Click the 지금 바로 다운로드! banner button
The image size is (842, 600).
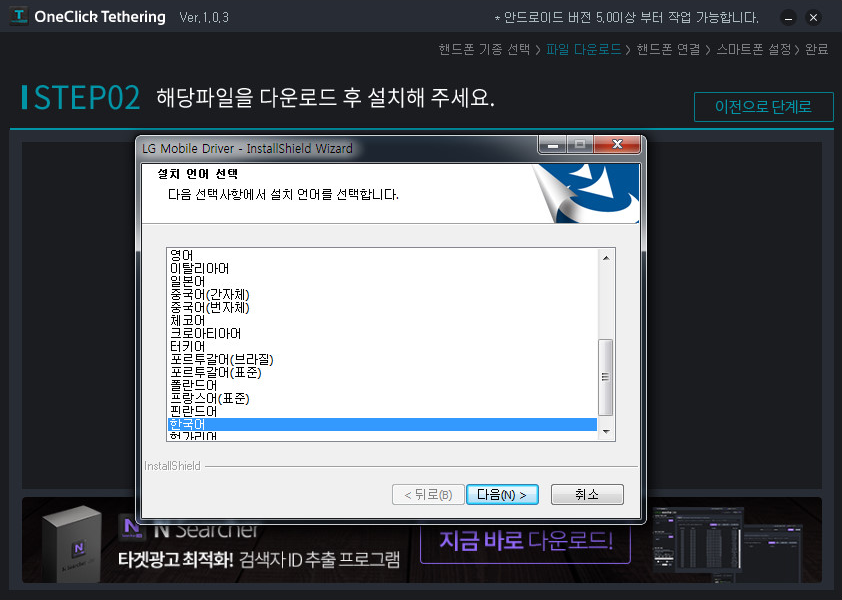(525, 541)
